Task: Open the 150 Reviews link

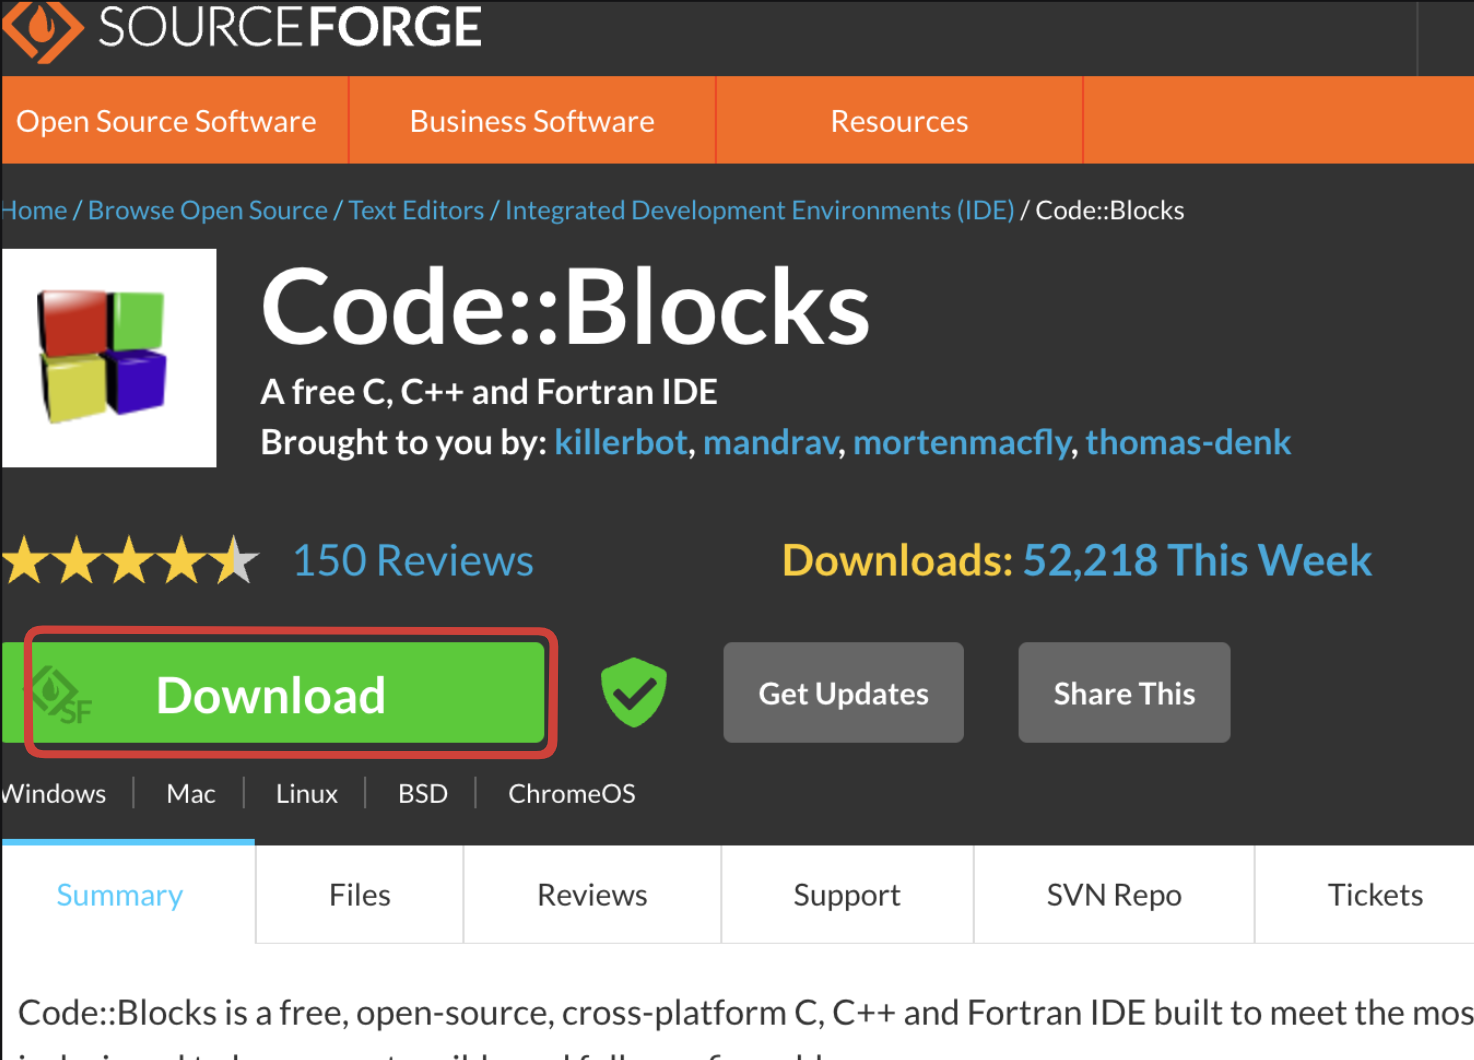Action: point(413,561)
